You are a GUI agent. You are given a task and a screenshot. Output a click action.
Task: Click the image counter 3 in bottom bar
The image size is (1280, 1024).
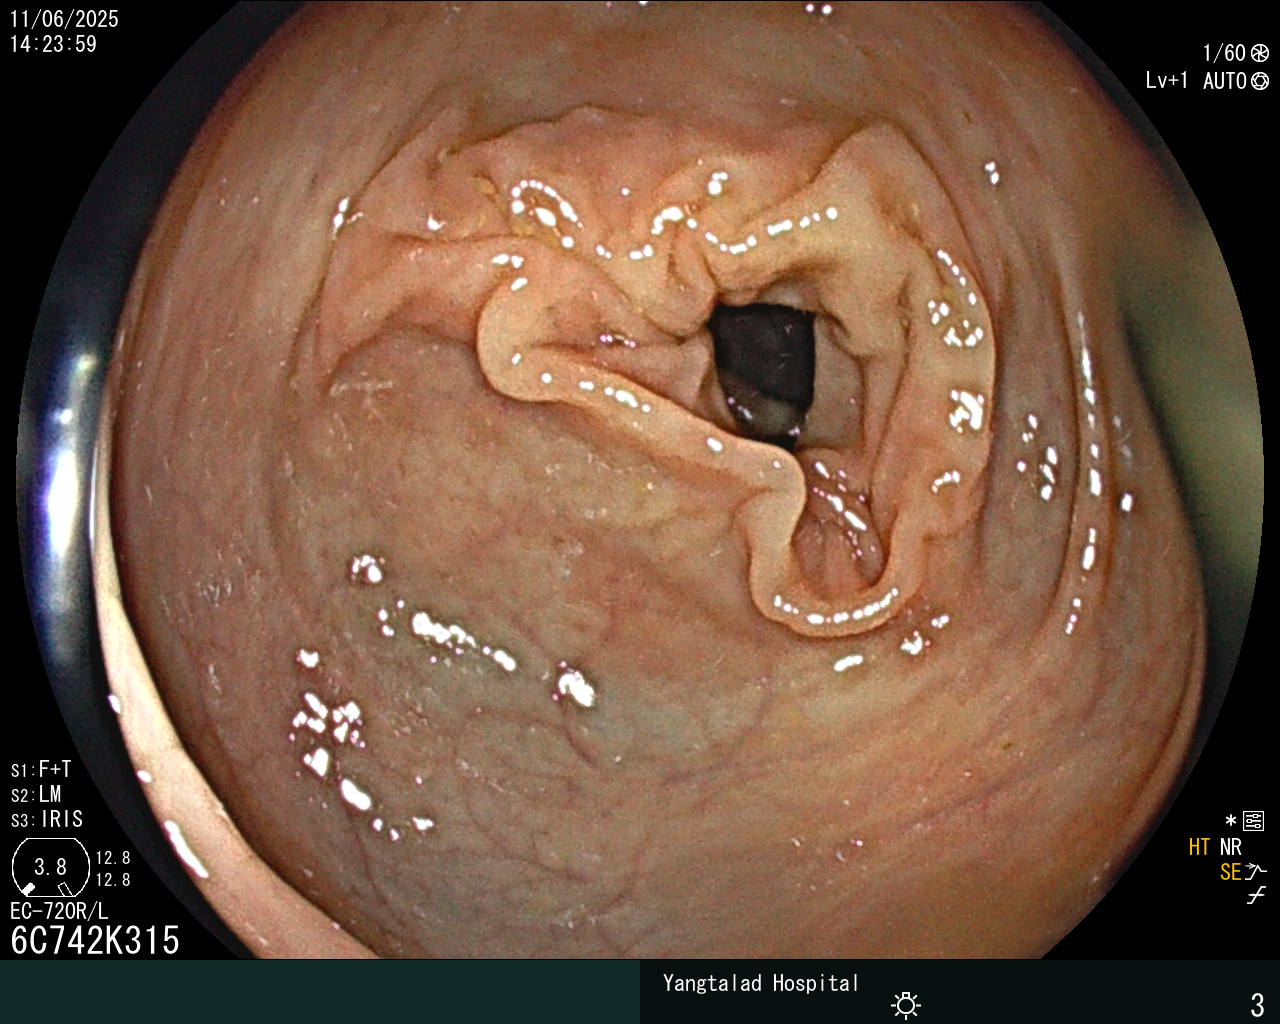1257,1004
